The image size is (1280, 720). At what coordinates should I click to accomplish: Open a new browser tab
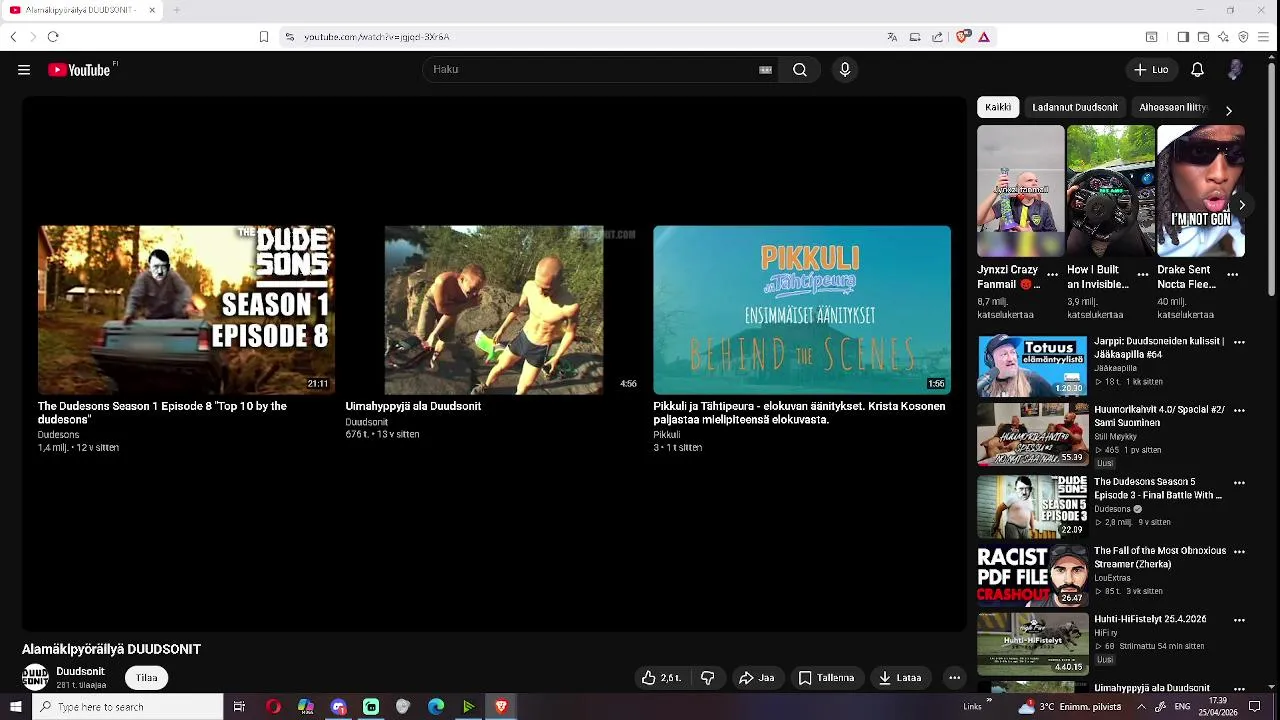pyautogui.click(x=176, y=10)
